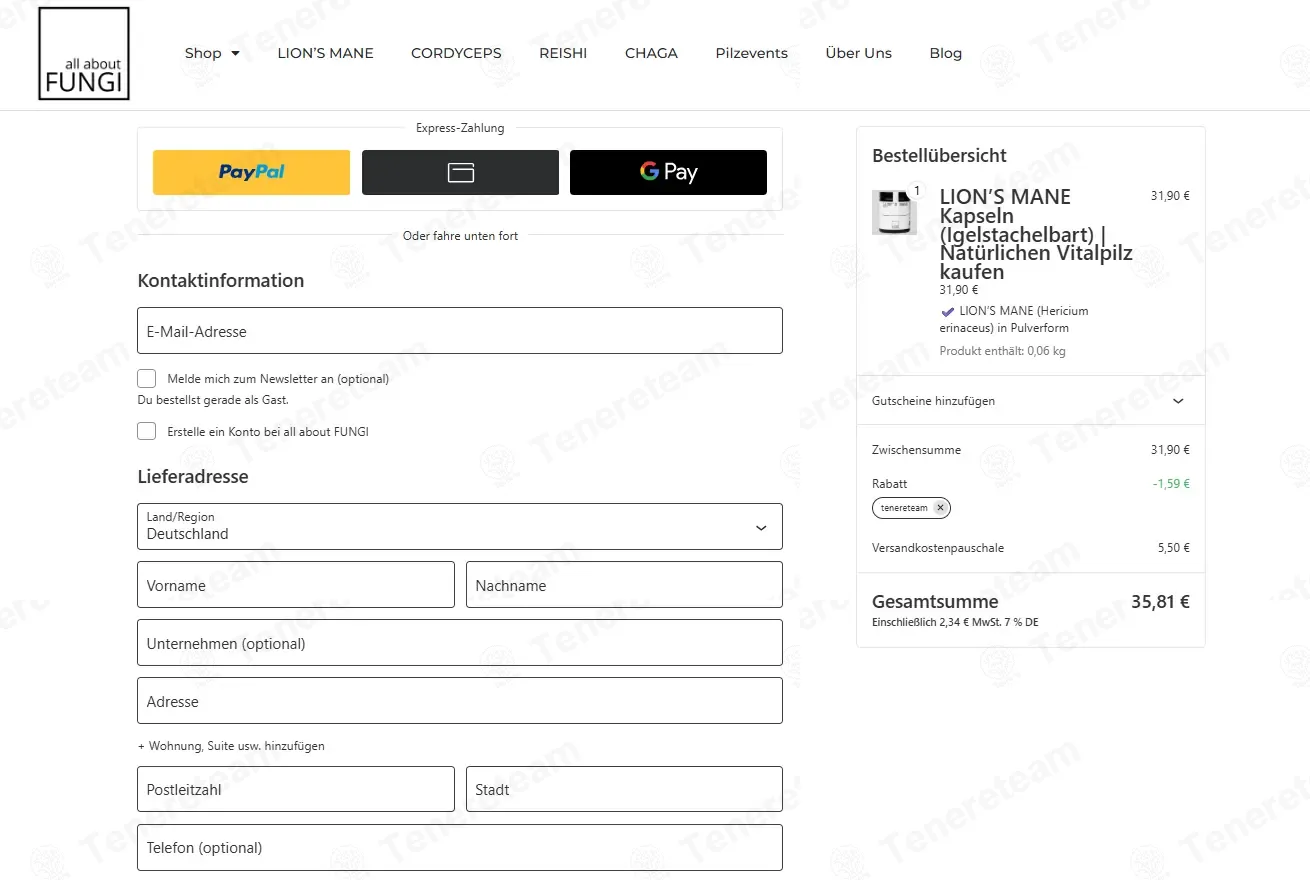The width and height of the screenshot is (1310, 880).
Task: Add Wohnung, Suite usw. address line
Action: pyautogui.click(x=231, y=746)
